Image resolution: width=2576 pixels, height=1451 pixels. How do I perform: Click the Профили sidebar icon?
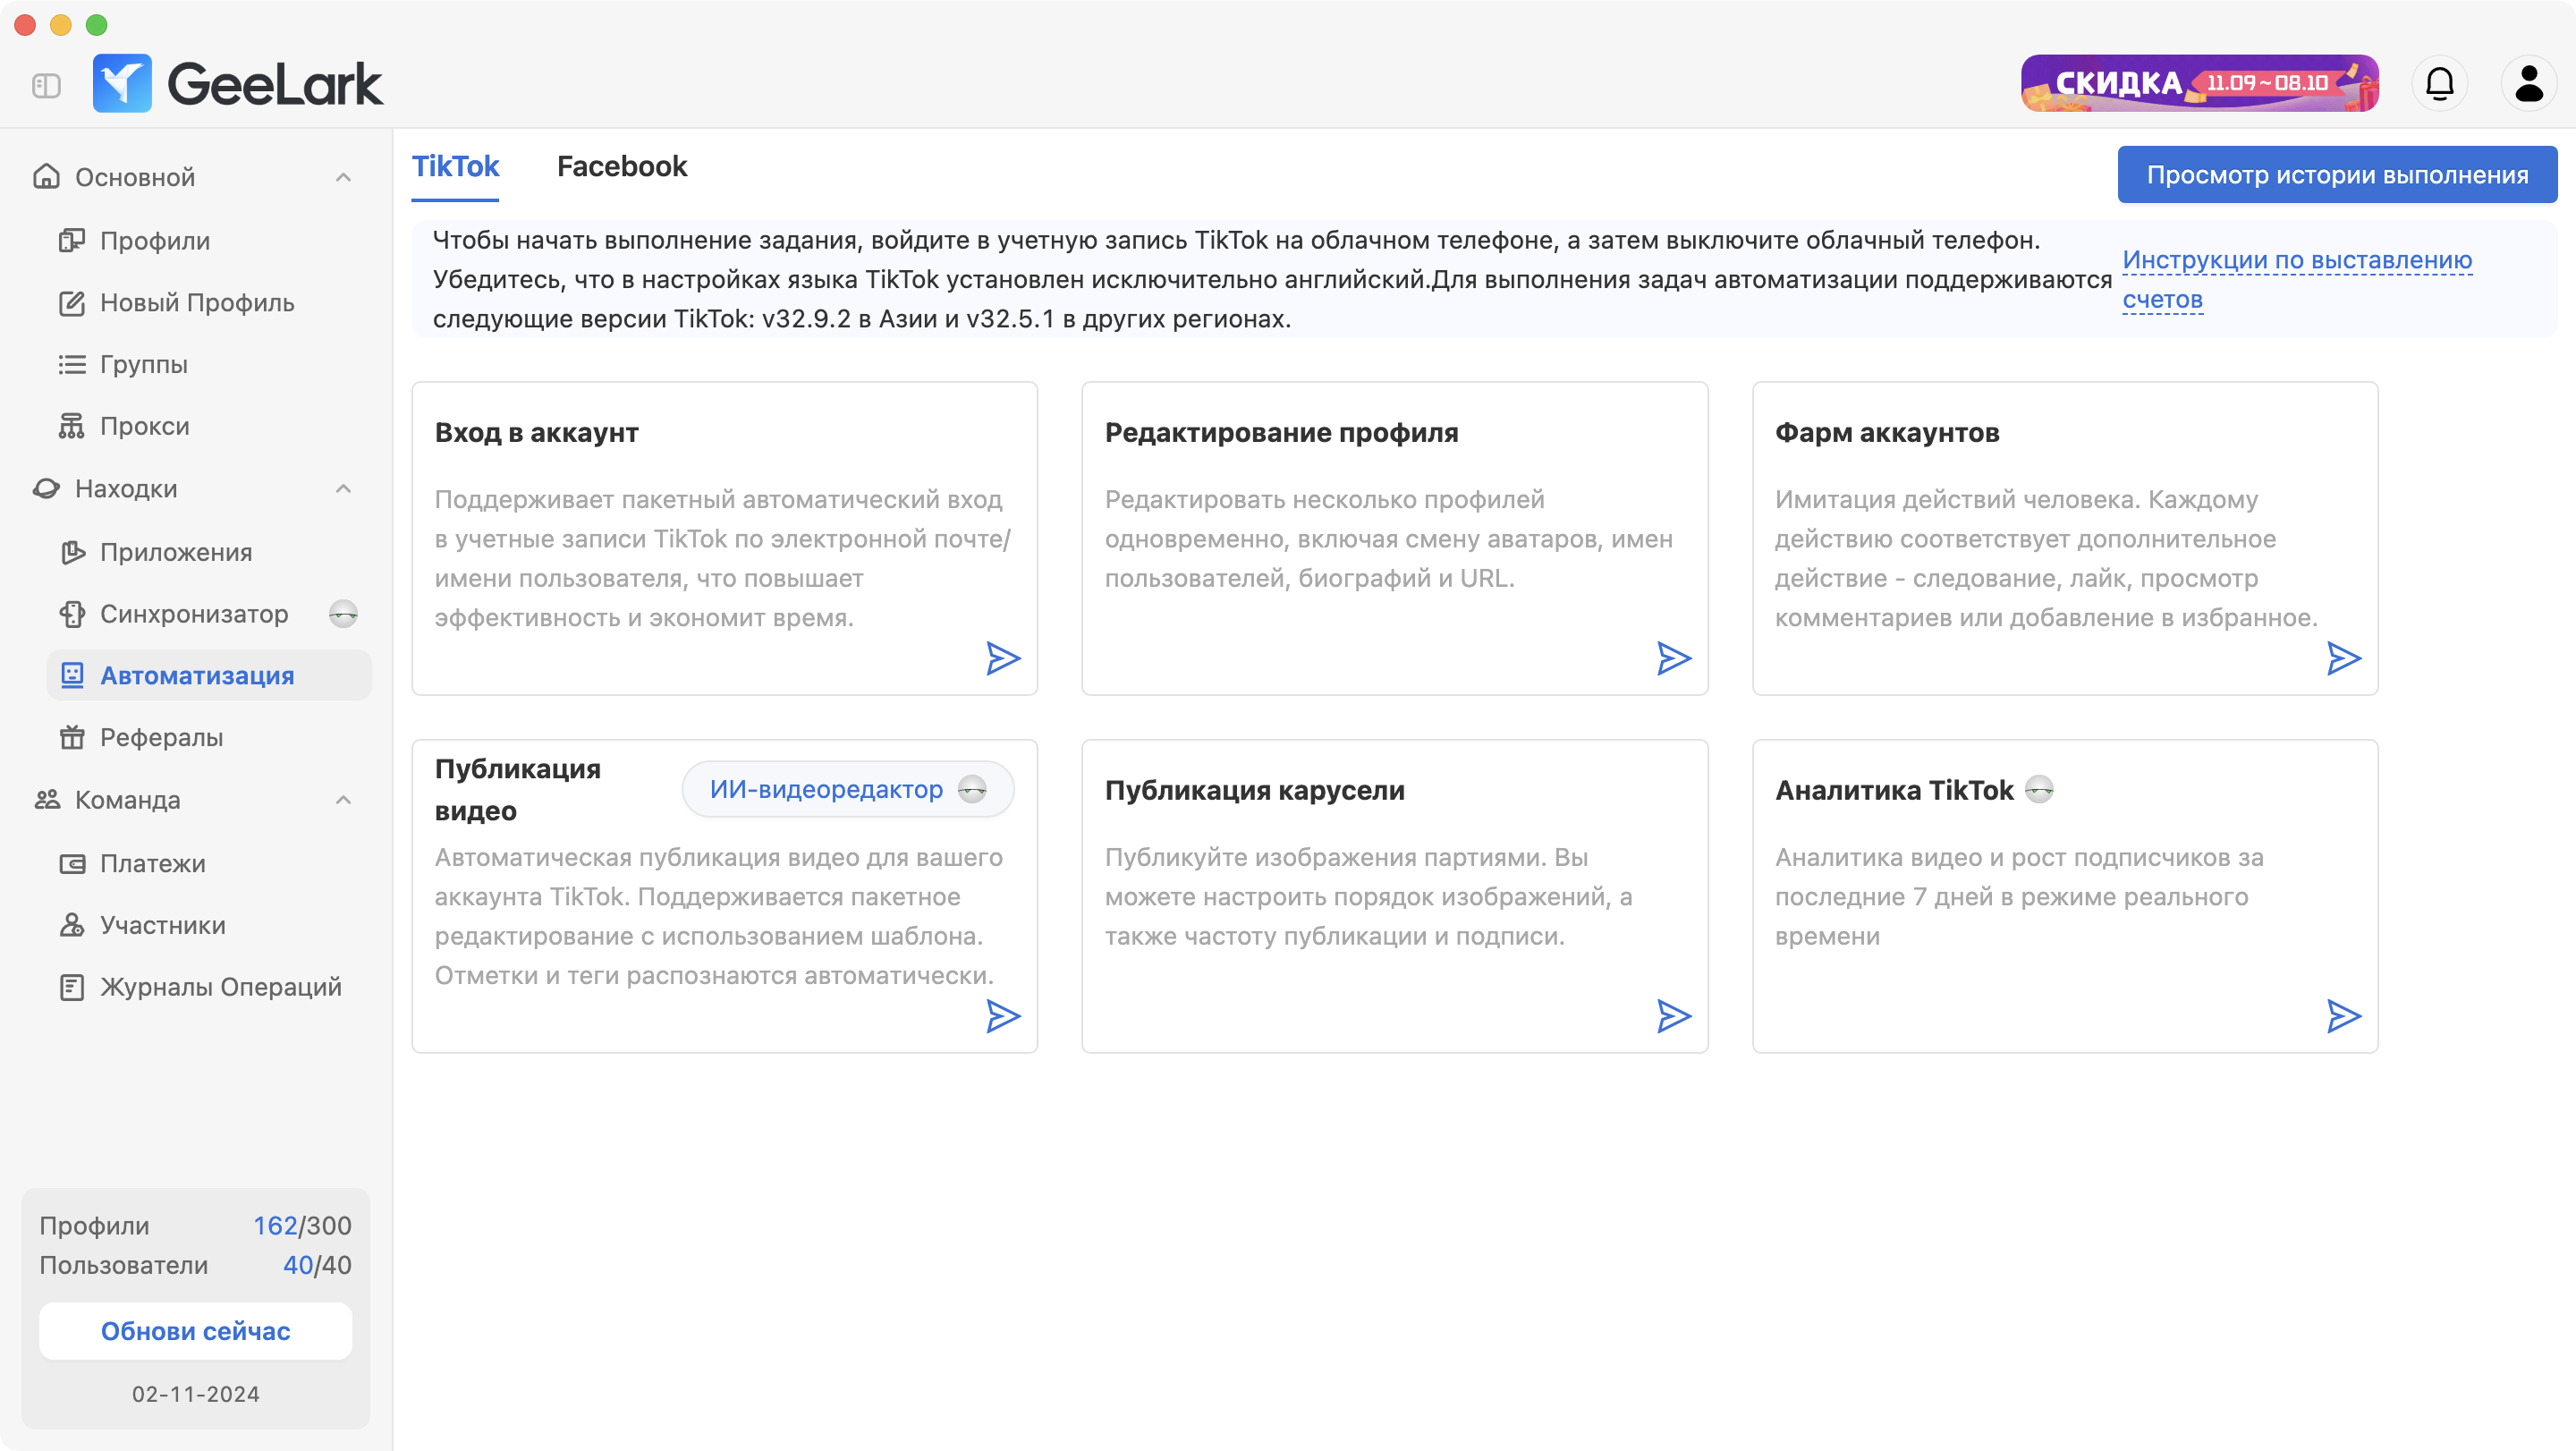pyautogui.click(x=72, y=241)
